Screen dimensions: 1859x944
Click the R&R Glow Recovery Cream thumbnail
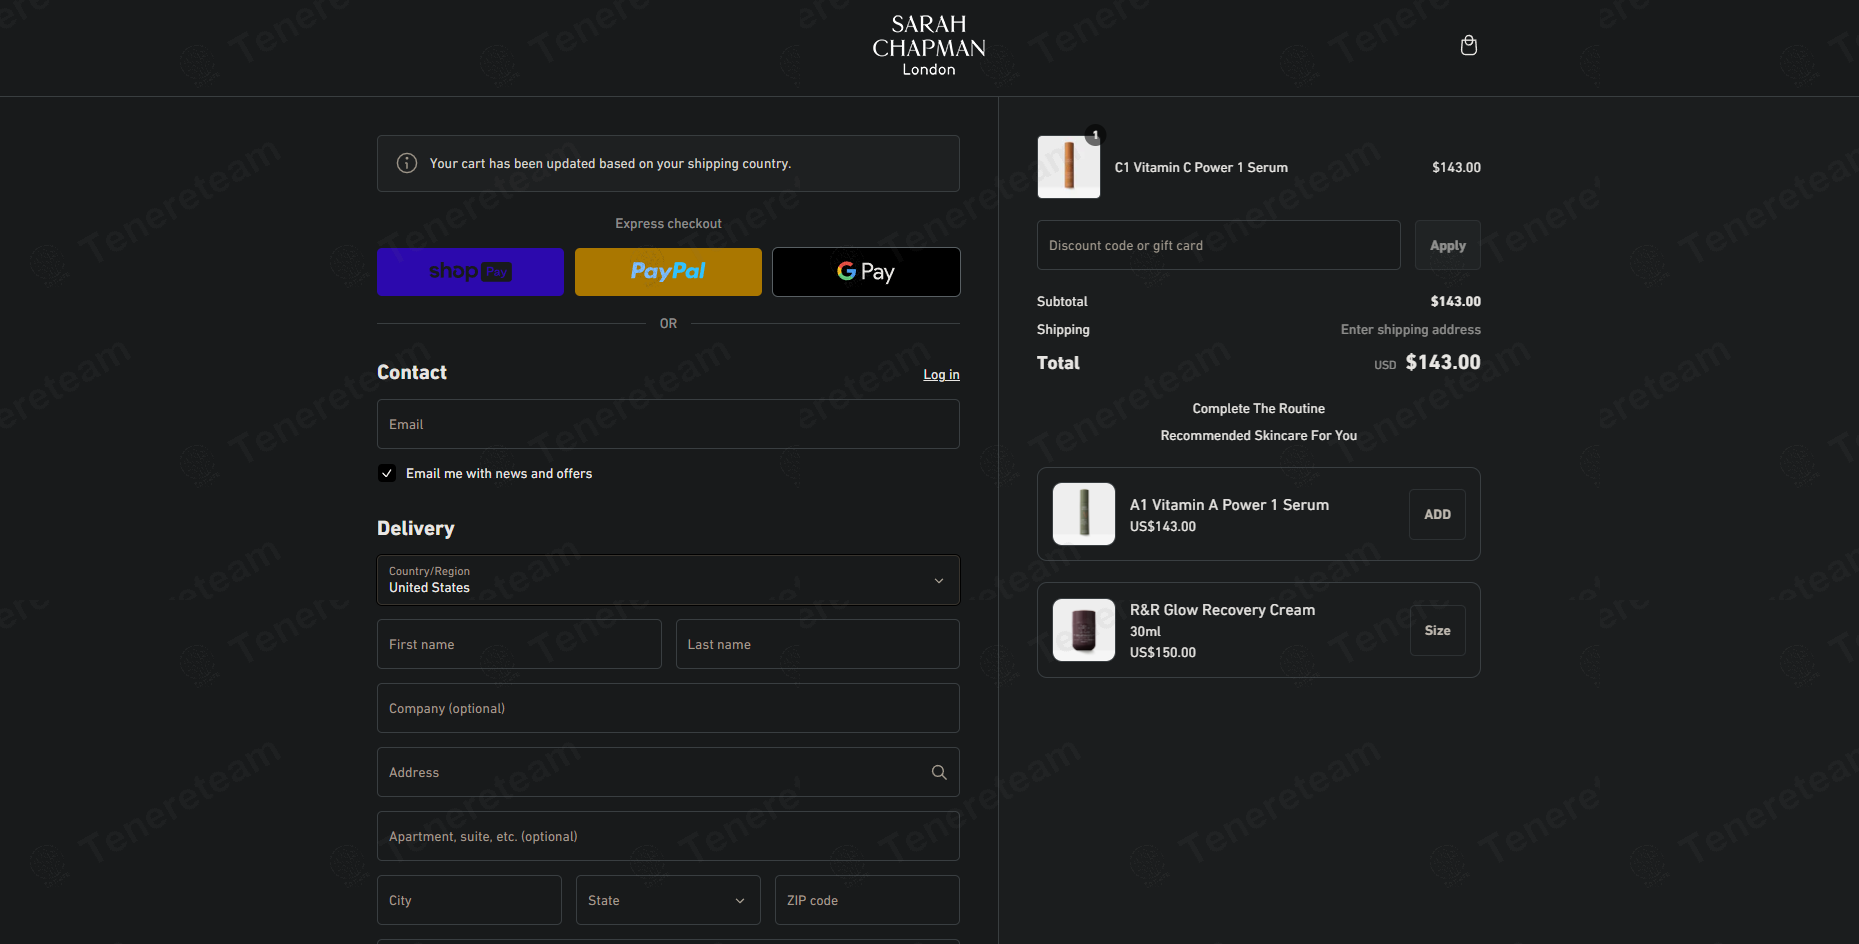[x=1084, y=630]
